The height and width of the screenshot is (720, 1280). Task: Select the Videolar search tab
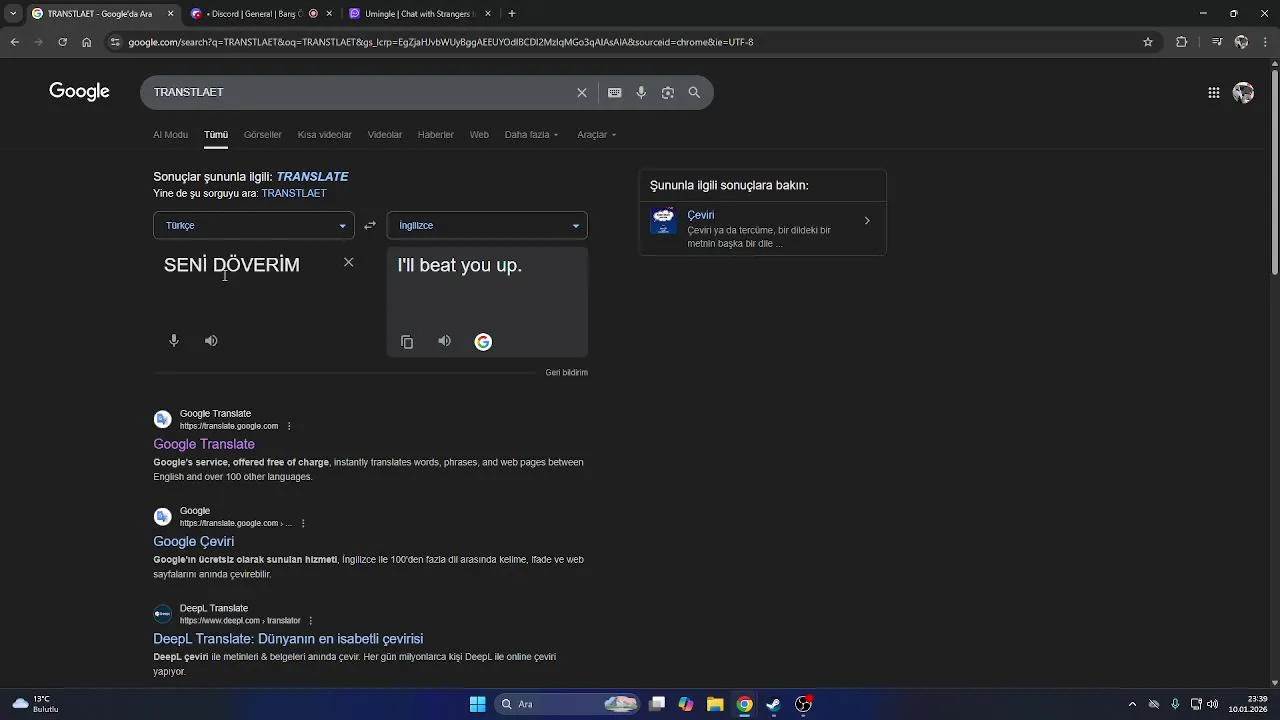pos(385,135)
